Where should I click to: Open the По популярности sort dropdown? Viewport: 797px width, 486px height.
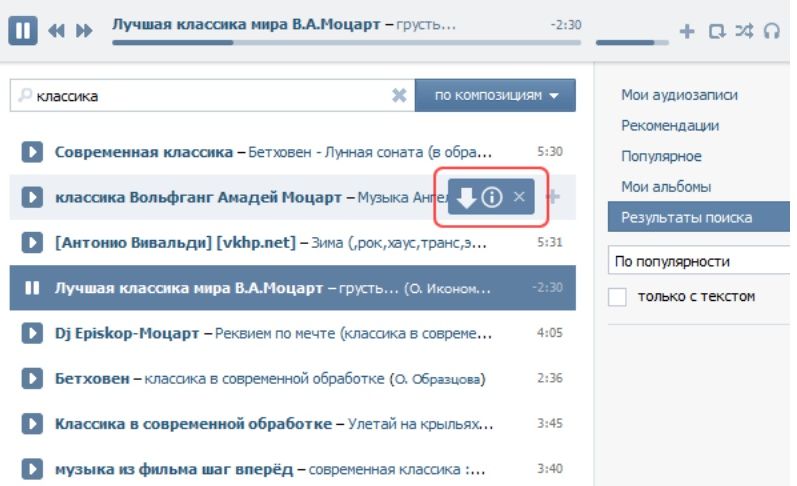(699, 261)
